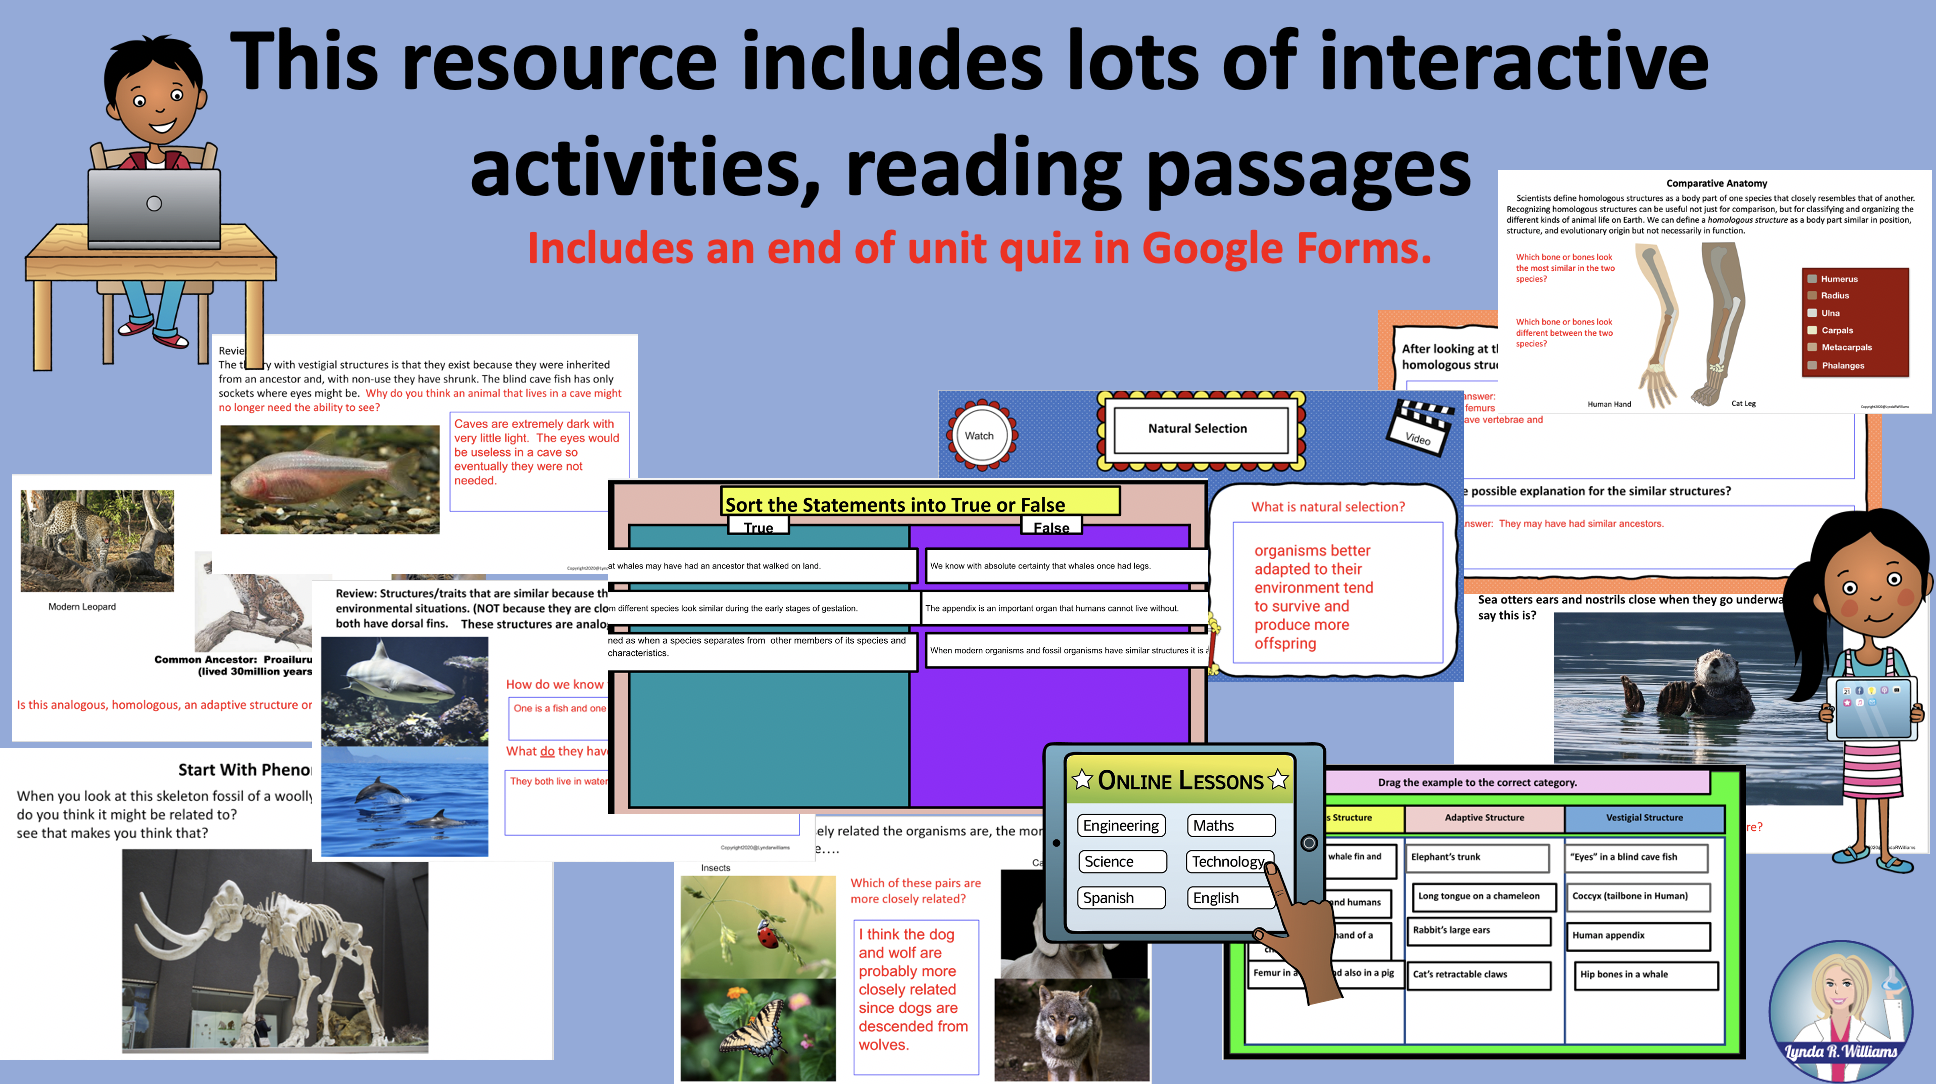Click the right star beside Online Lessons
Screen dimensions: 1936x1084
pos(1278,779)
